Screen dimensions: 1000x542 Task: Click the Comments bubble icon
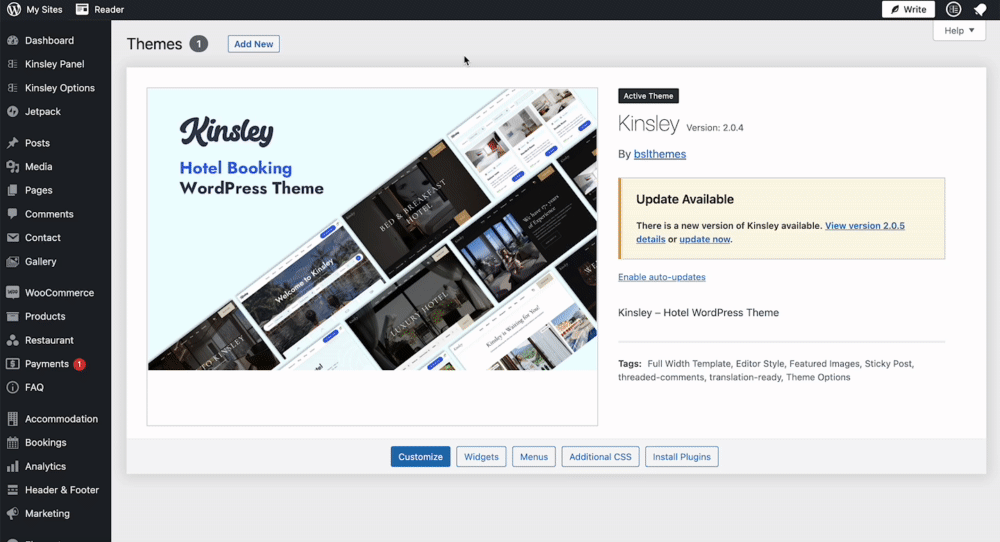click(13, 214)
